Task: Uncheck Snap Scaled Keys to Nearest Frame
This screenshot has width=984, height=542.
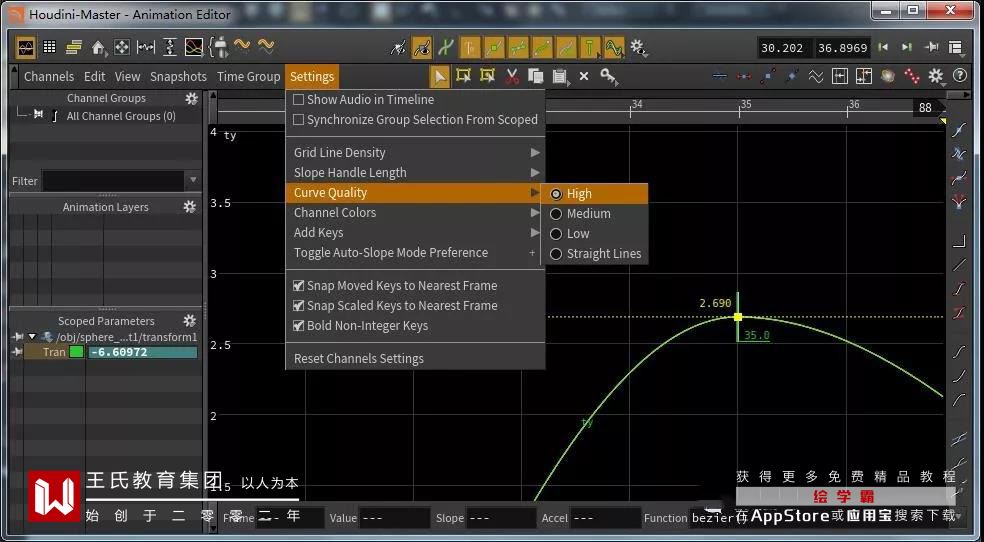Action: [x=299, y=306]
